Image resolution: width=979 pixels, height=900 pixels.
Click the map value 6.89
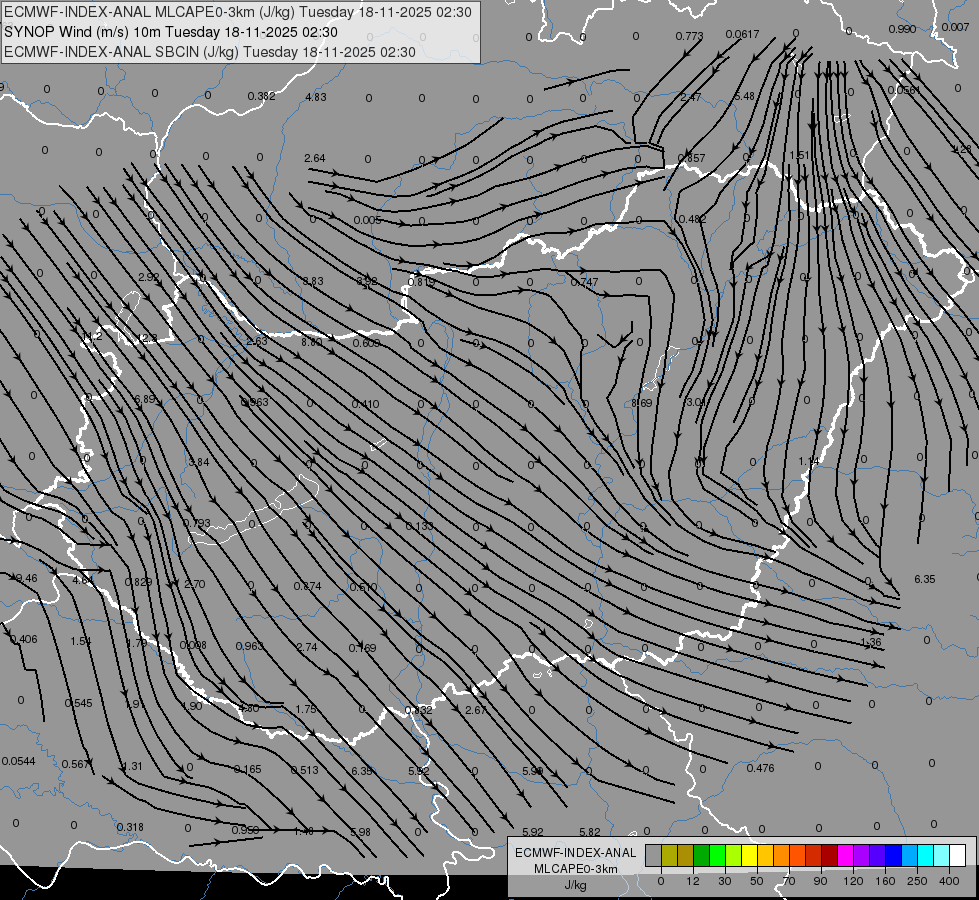(145, 399)
